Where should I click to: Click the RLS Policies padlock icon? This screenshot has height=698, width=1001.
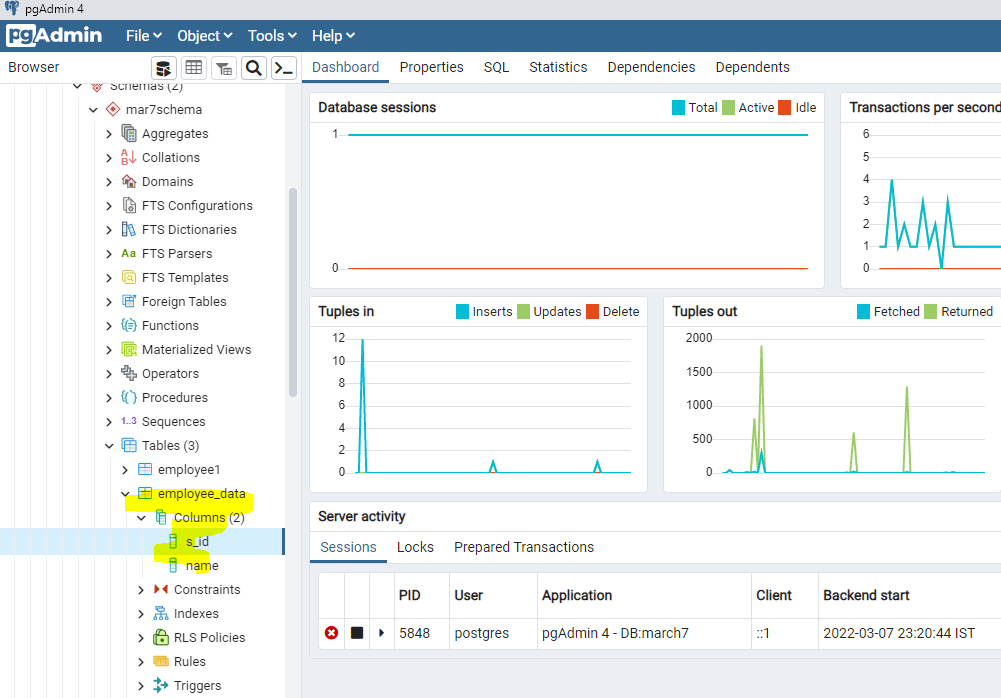click(x=160, y=637)
